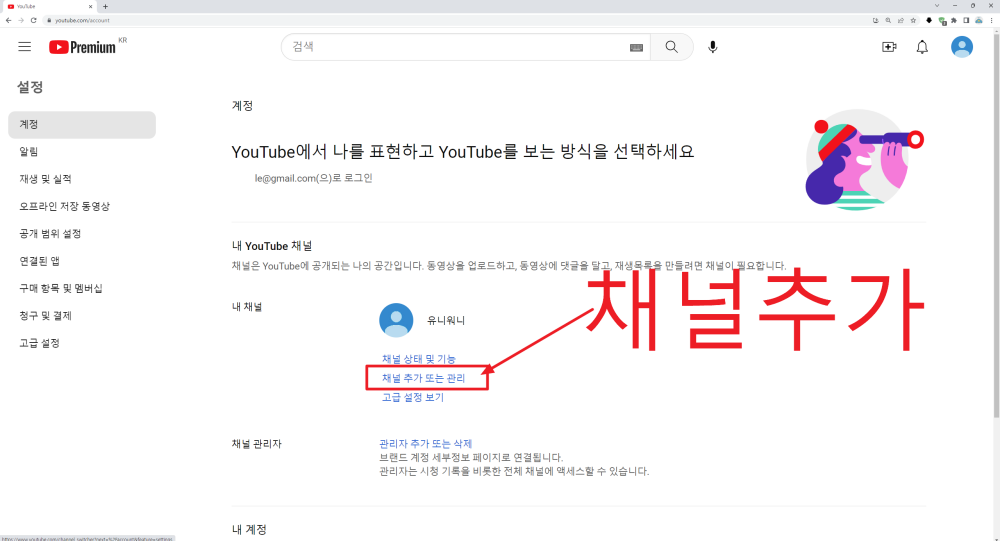The height and width of the screenshot is (541, 1000).
Task: Open the Extensions puzzle icon
Action: point(954,20)
